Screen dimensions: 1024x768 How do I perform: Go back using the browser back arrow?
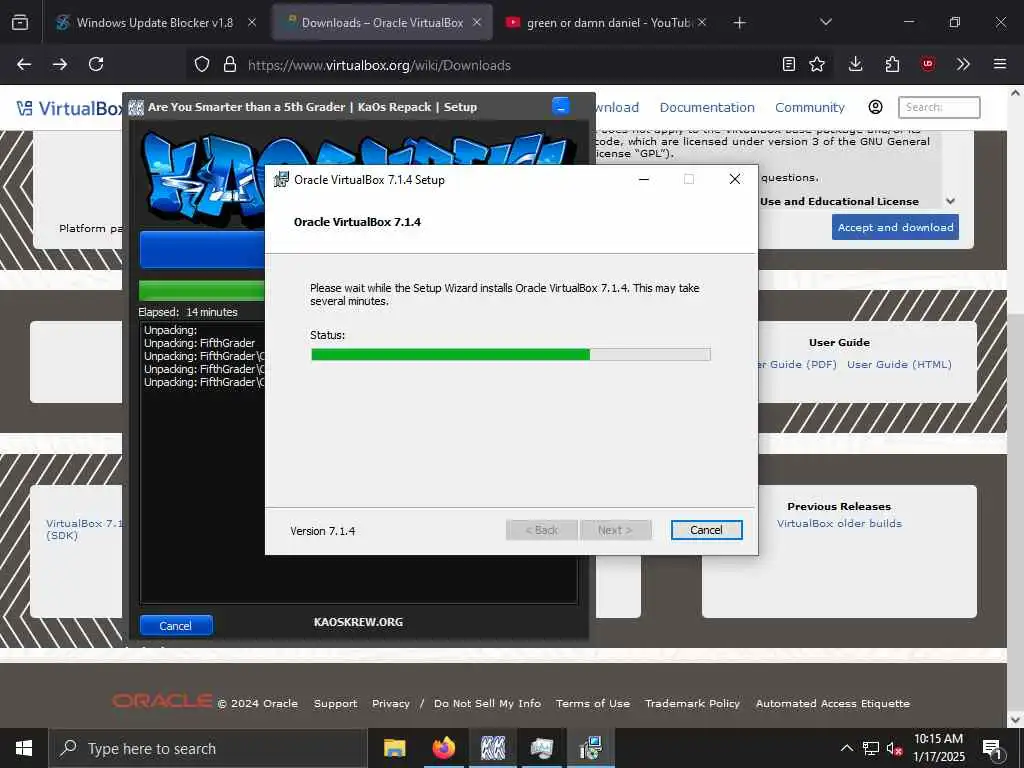pyautogui.click(x=24, y=65)
